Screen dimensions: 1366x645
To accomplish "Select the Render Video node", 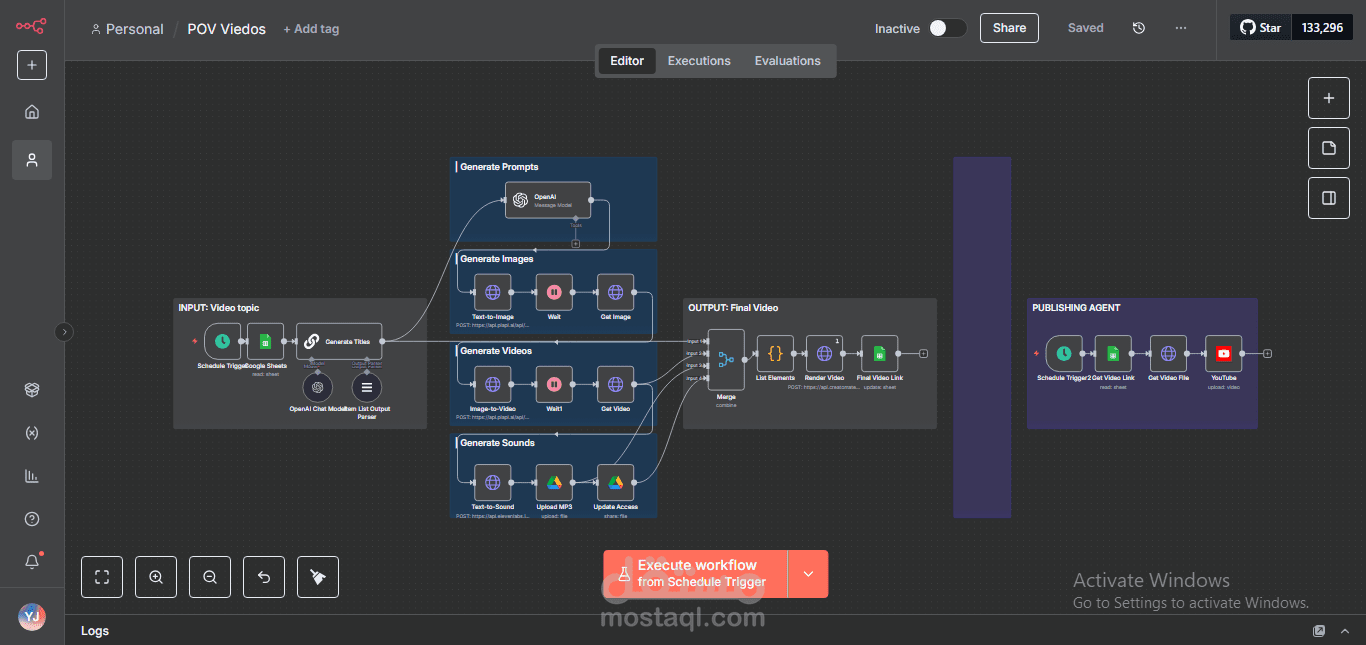I will (x=824, y=353).
